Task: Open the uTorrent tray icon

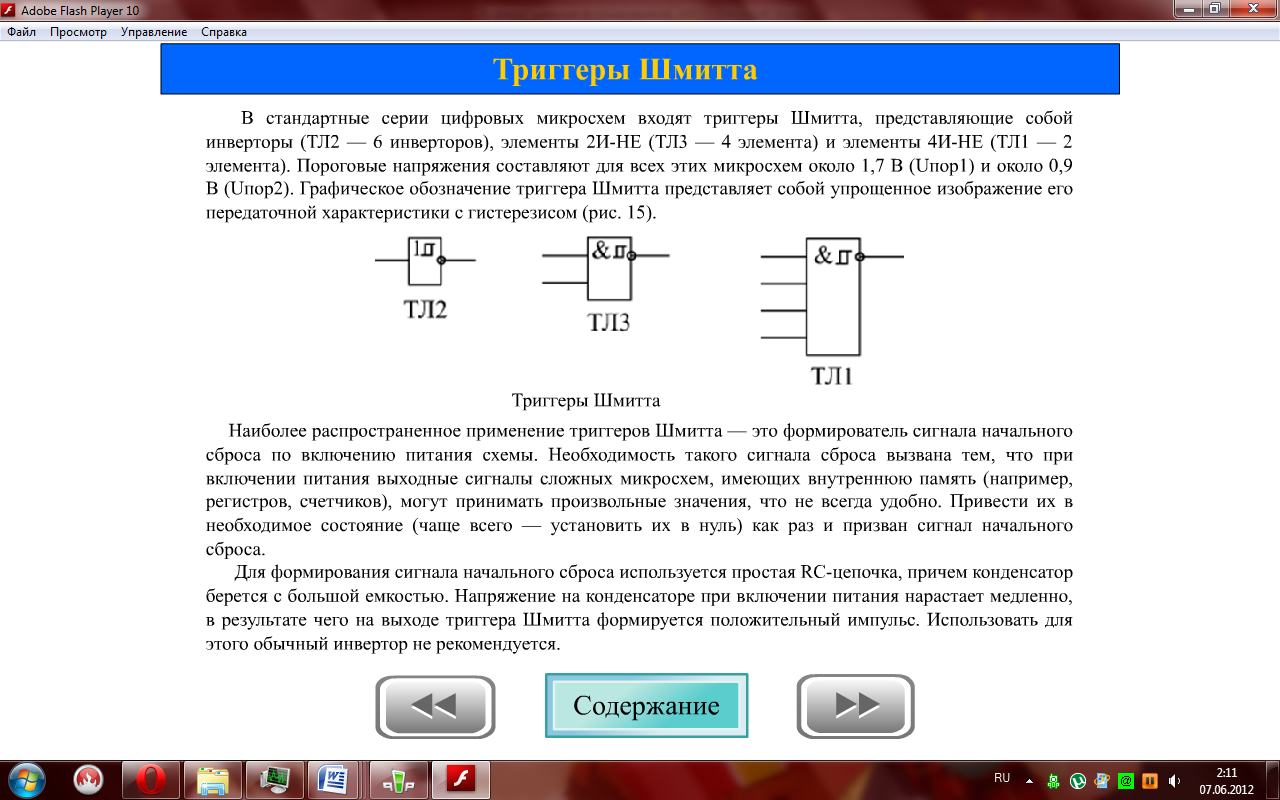Action: click(x=1078, y=780)
